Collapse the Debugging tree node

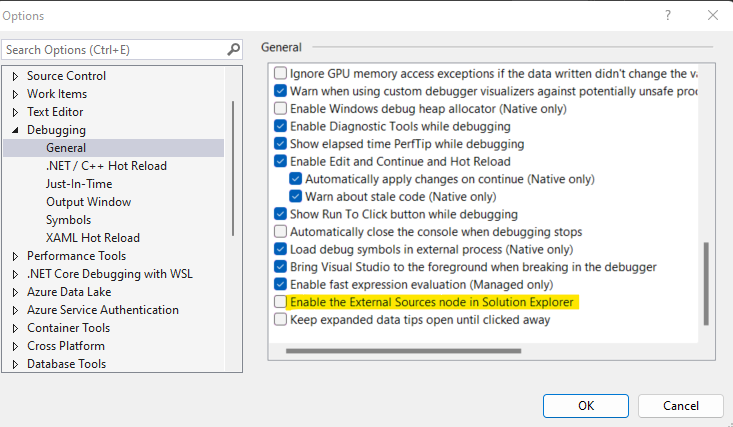[15, 130]
